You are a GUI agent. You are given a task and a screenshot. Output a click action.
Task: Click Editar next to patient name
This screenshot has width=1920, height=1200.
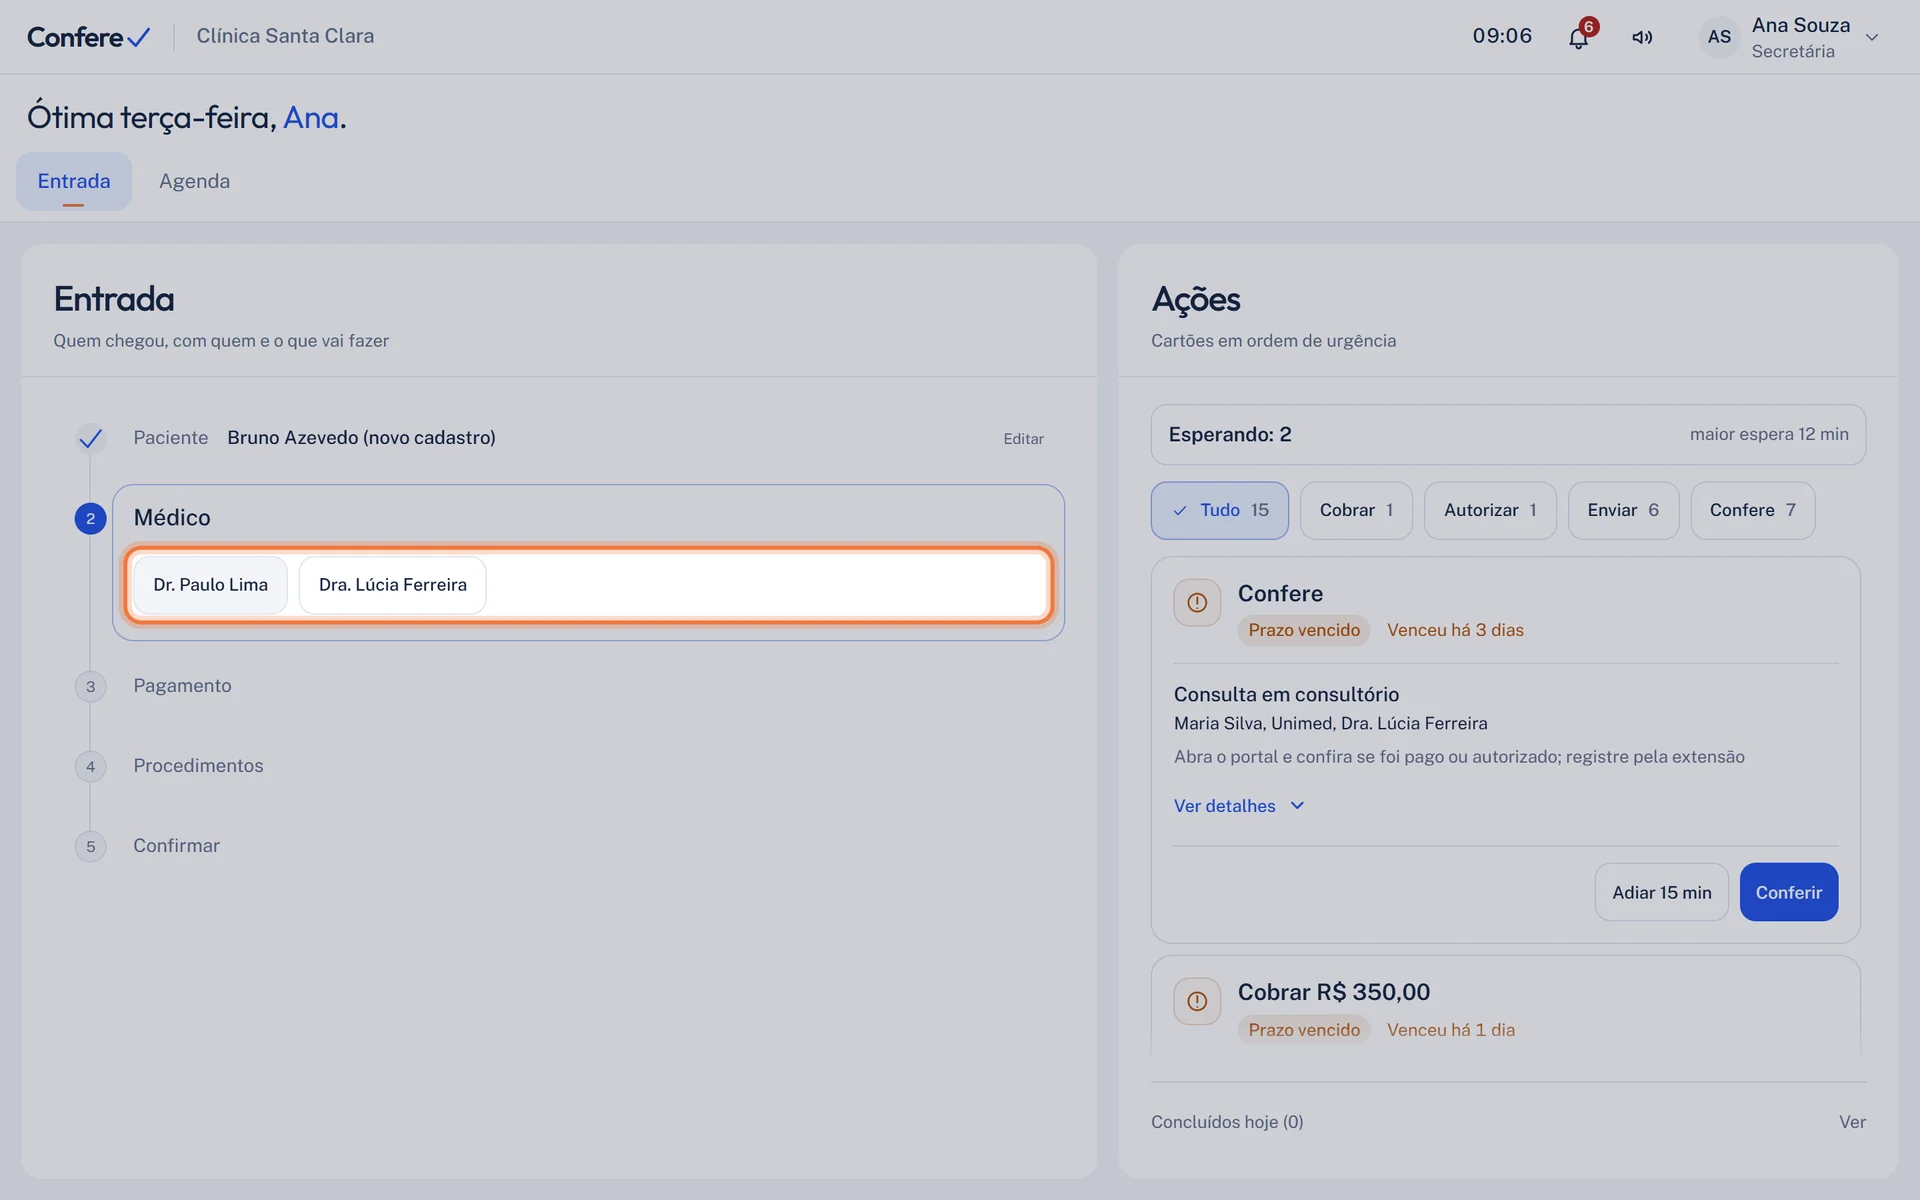point(1023,439)
